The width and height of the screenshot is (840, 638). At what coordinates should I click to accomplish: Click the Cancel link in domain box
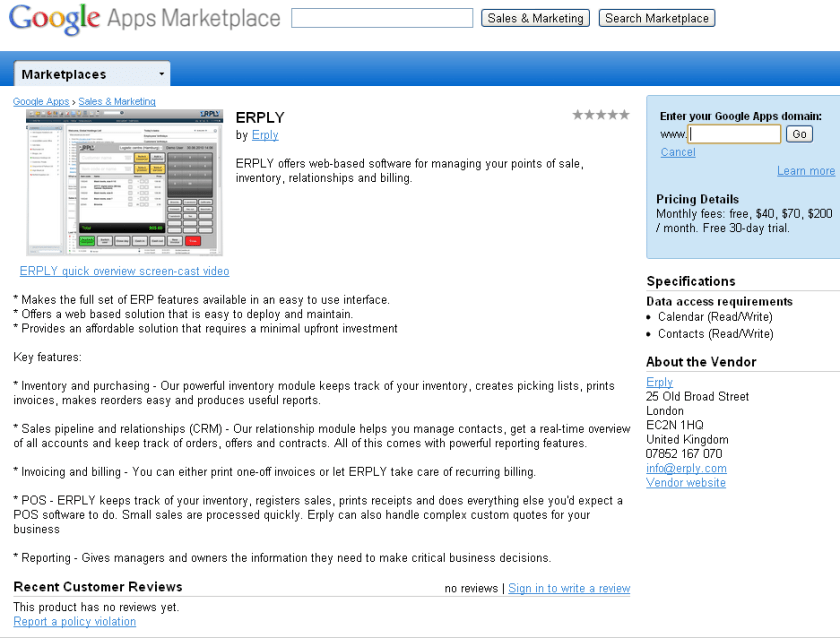(x=678, y=152)
